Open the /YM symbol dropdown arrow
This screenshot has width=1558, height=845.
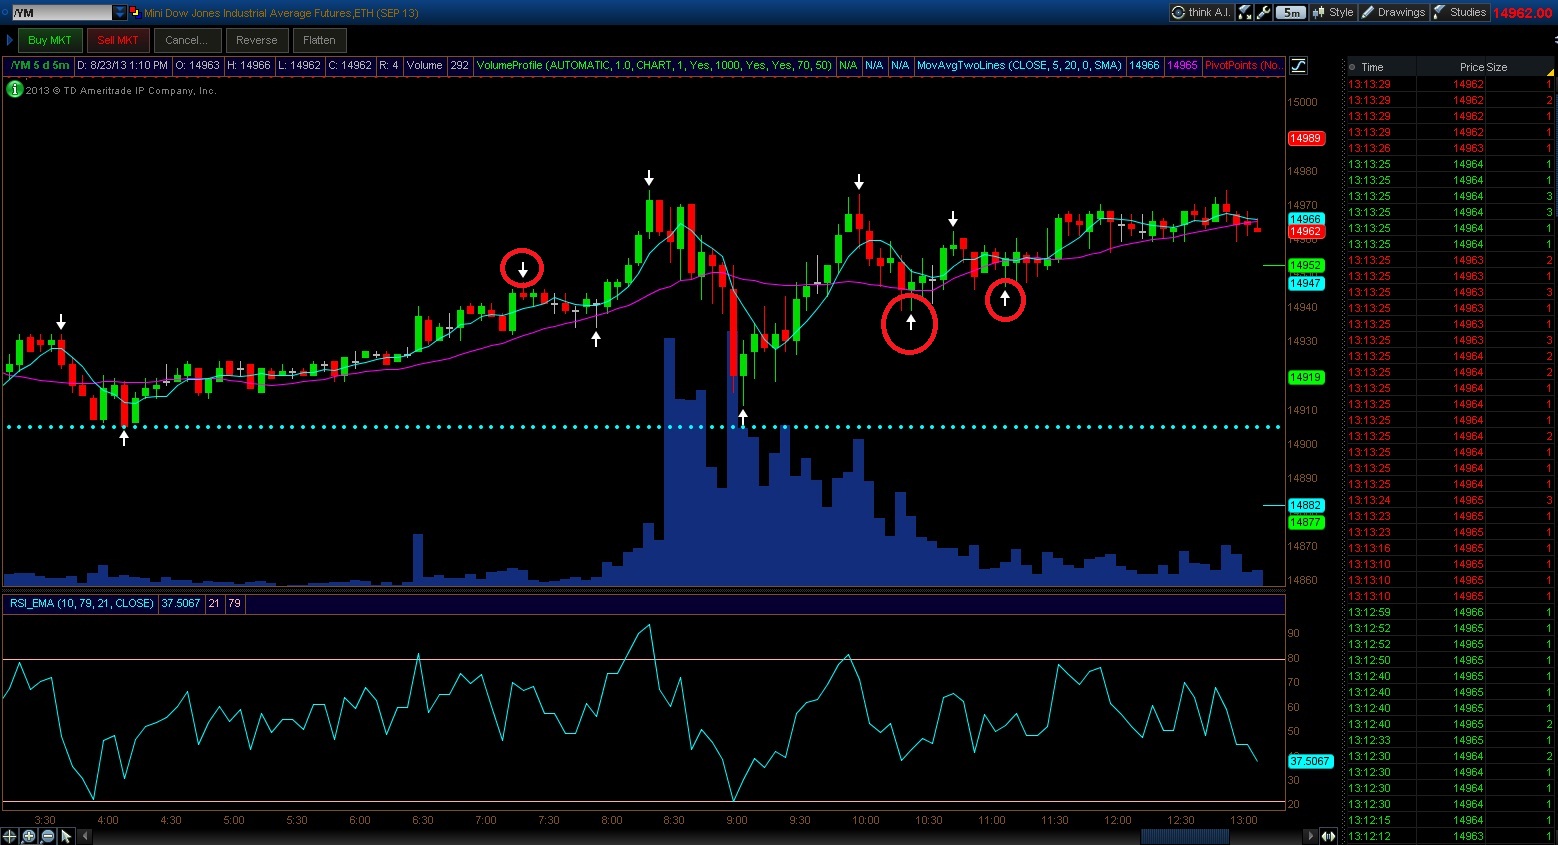coord(120,13)
